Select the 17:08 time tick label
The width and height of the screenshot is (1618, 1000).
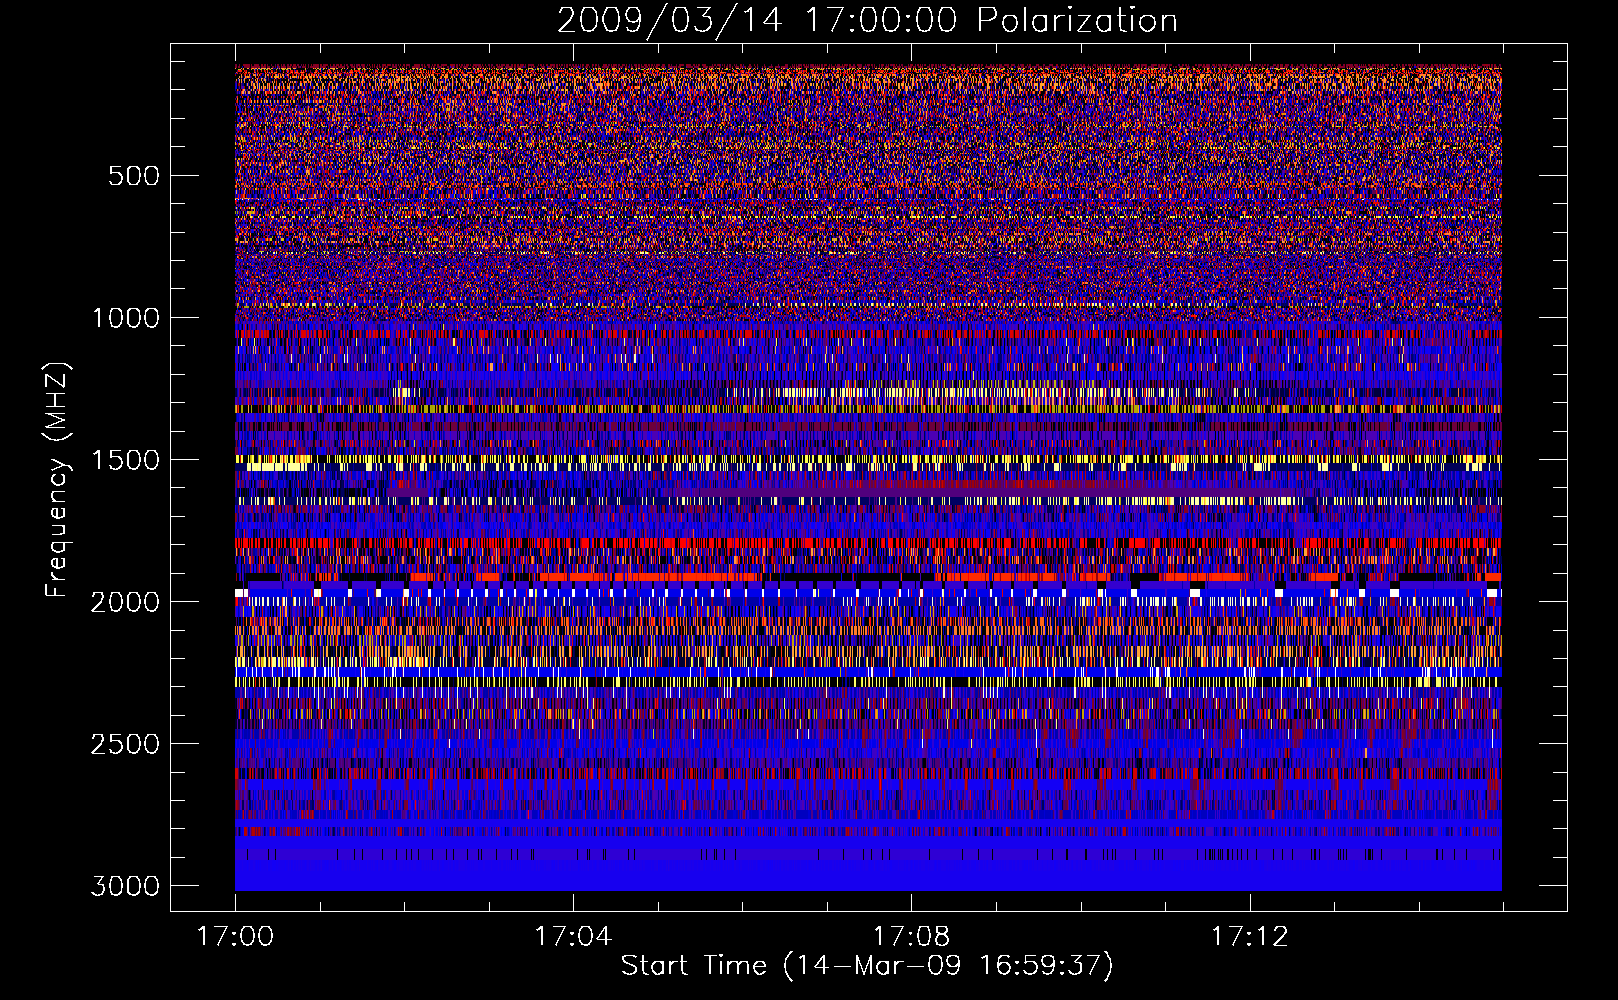(911, 937)
